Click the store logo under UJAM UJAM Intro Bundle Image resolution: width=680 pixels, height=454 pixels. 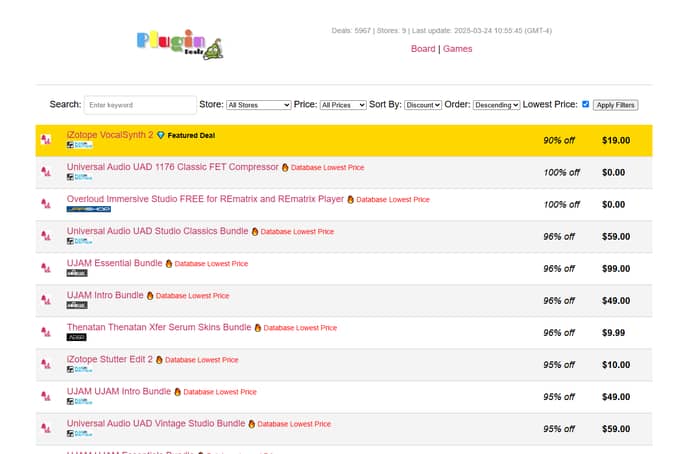pos(80,402)
